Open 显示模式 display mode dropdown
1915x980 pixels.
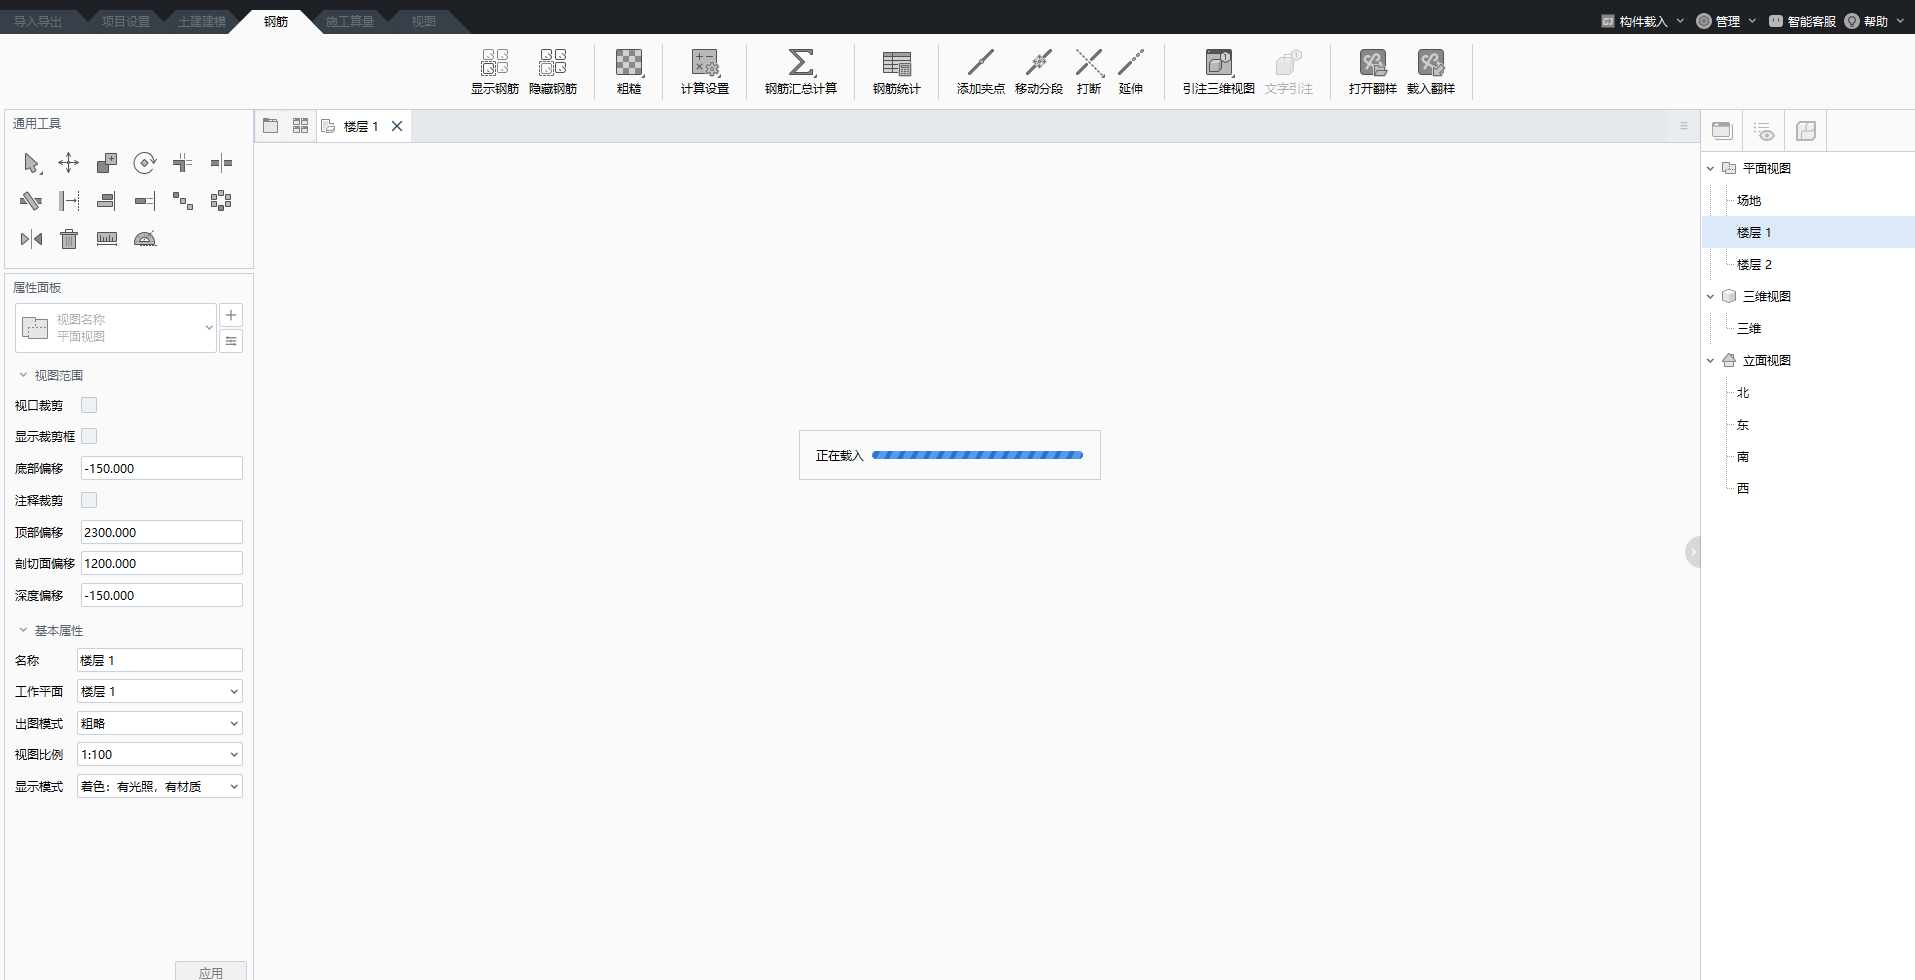point(160,786)
